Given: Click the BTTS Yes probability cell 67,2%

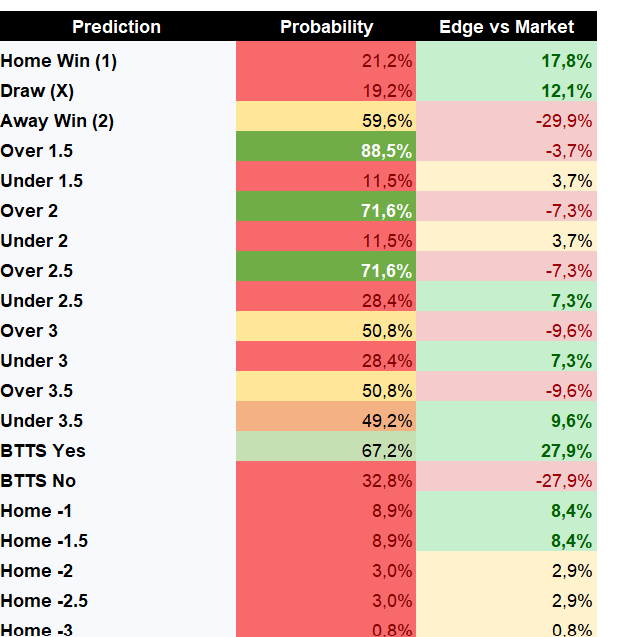Looking at the screenshot, I should coord(326,451).
